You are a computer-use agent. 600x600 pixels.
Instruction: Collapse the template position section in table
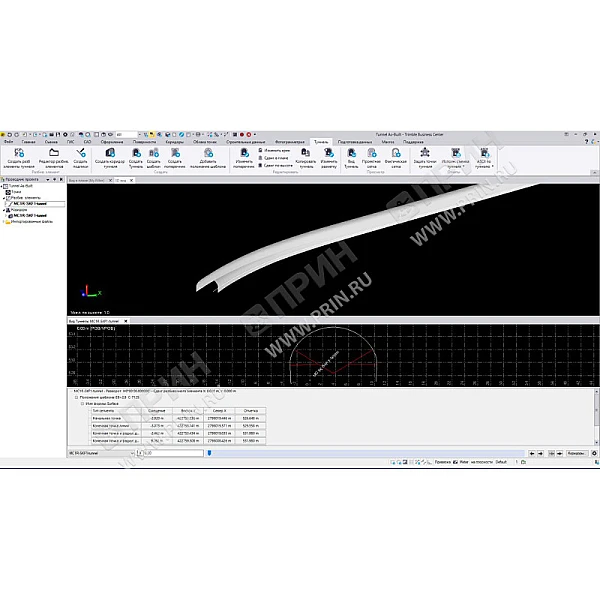point(74,398)
